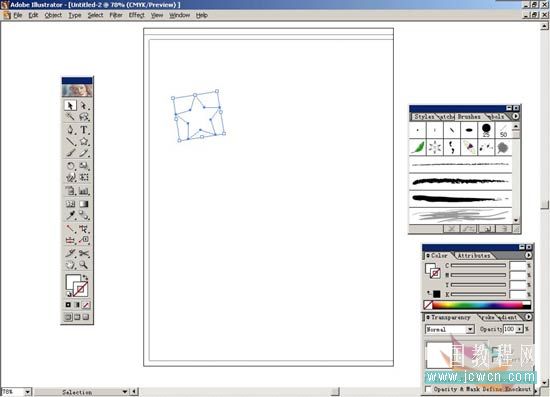Switch to Full Screen Mode button
550x397 pixels.
[86, 317]
